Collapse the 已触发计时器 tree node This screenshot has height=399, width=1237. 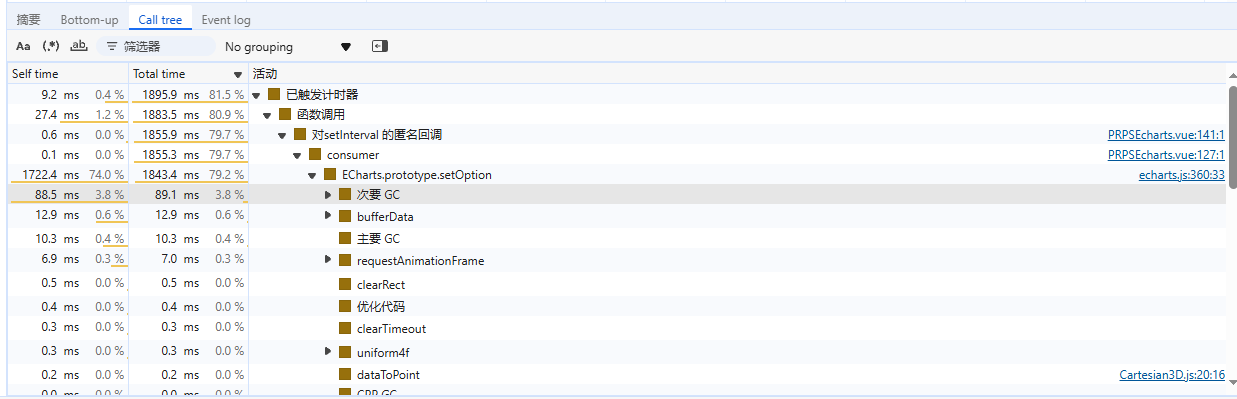pos(257,95)
